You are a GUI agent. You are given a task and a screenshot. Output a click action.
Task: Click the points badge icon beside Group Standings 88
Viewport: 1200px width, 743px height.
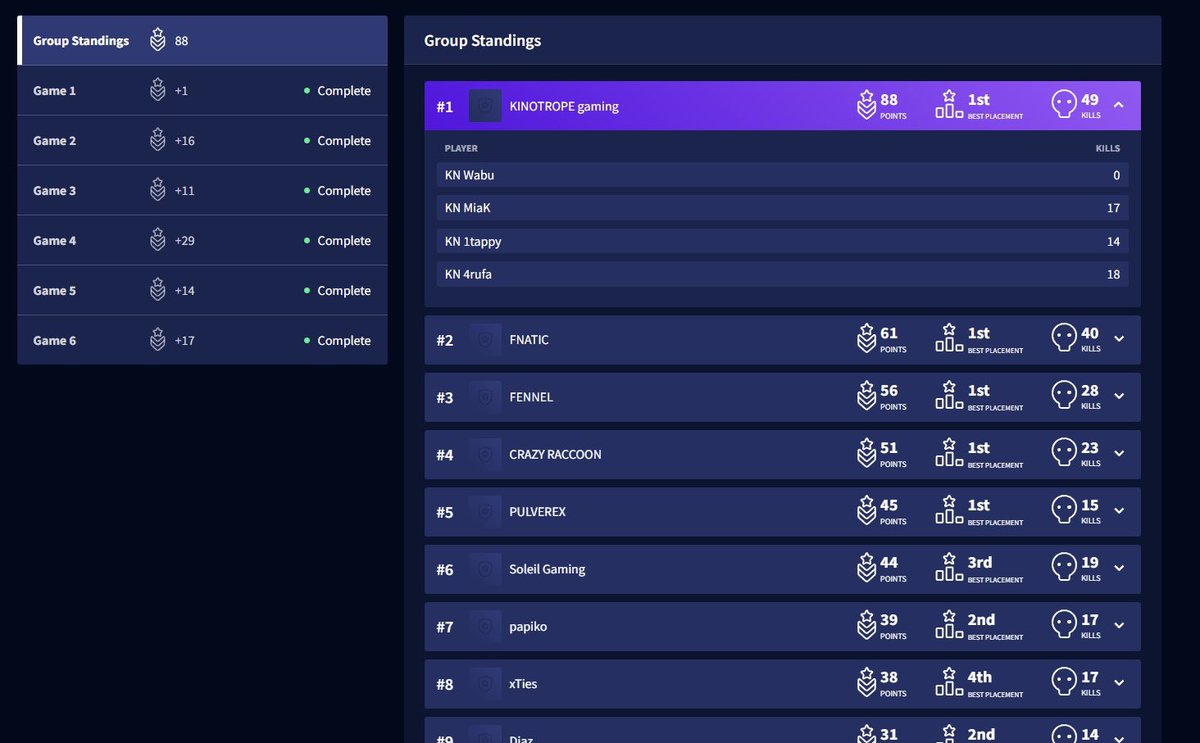[157, 40]
